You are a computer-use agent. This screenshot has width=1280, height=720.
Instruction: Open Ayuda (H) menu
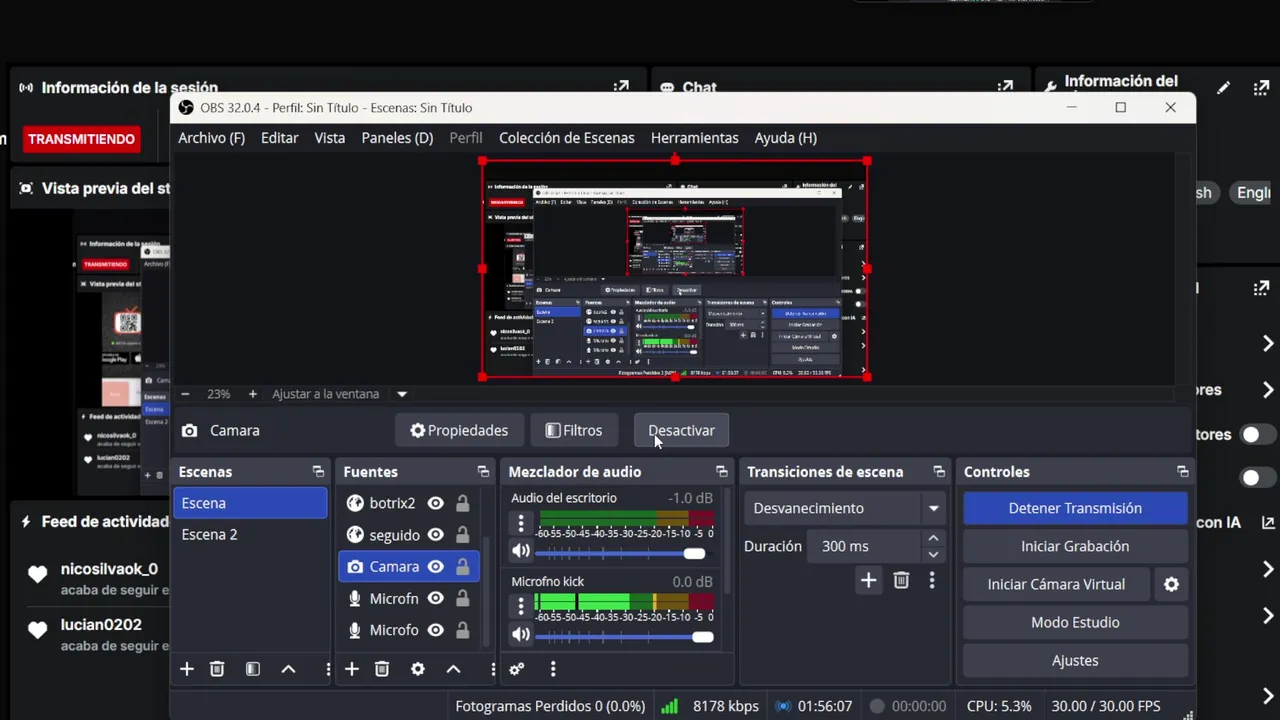pos(785,138)
